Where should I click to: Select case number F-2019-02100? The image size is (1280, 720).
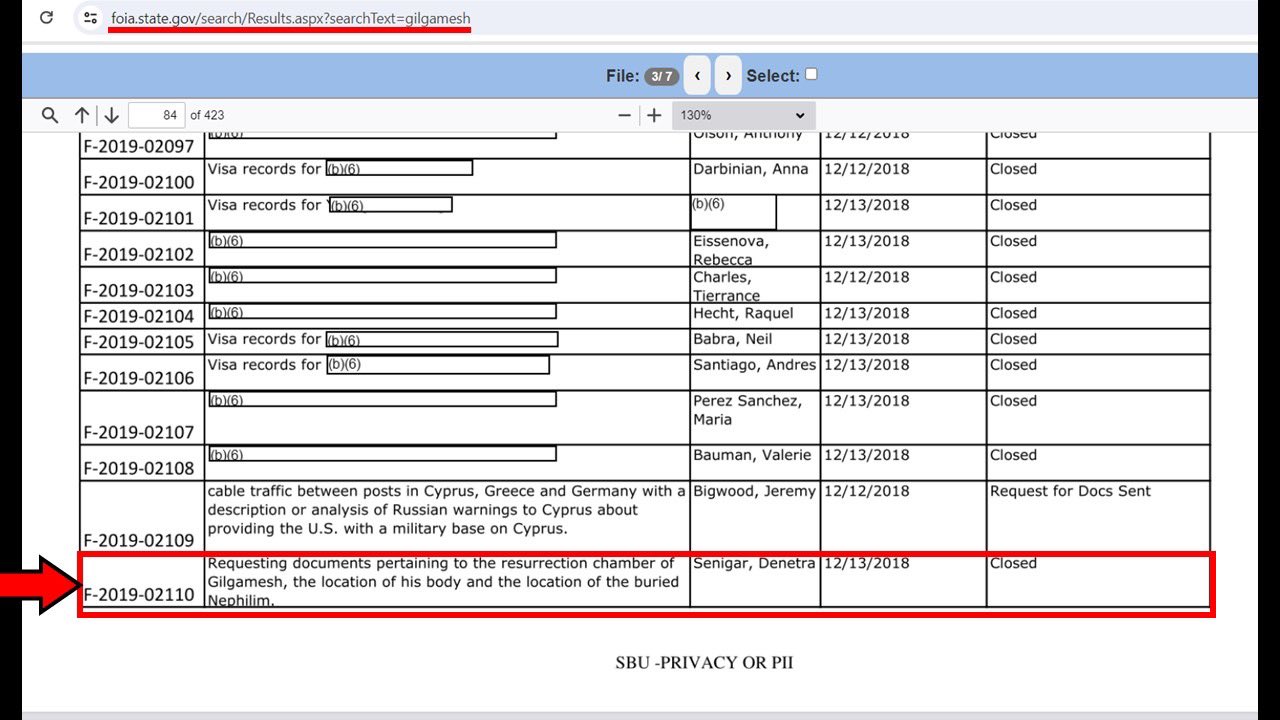point(139,182)
